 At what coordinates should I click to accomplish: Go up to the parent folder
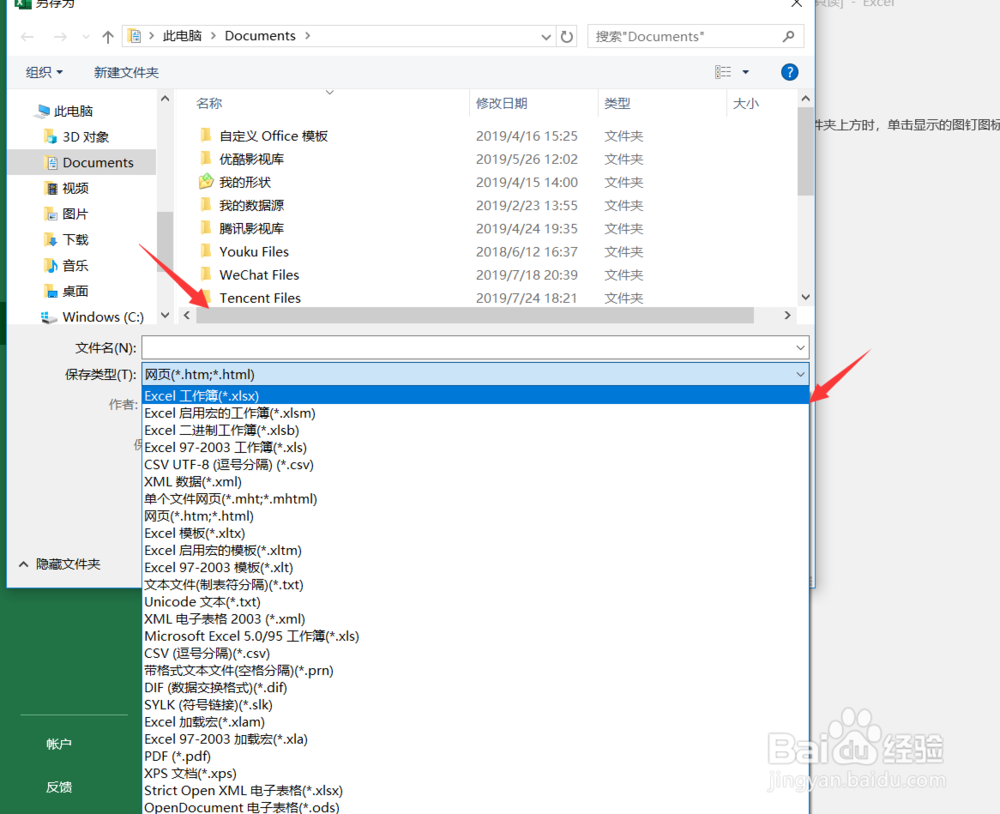click(x=107, y=36)
